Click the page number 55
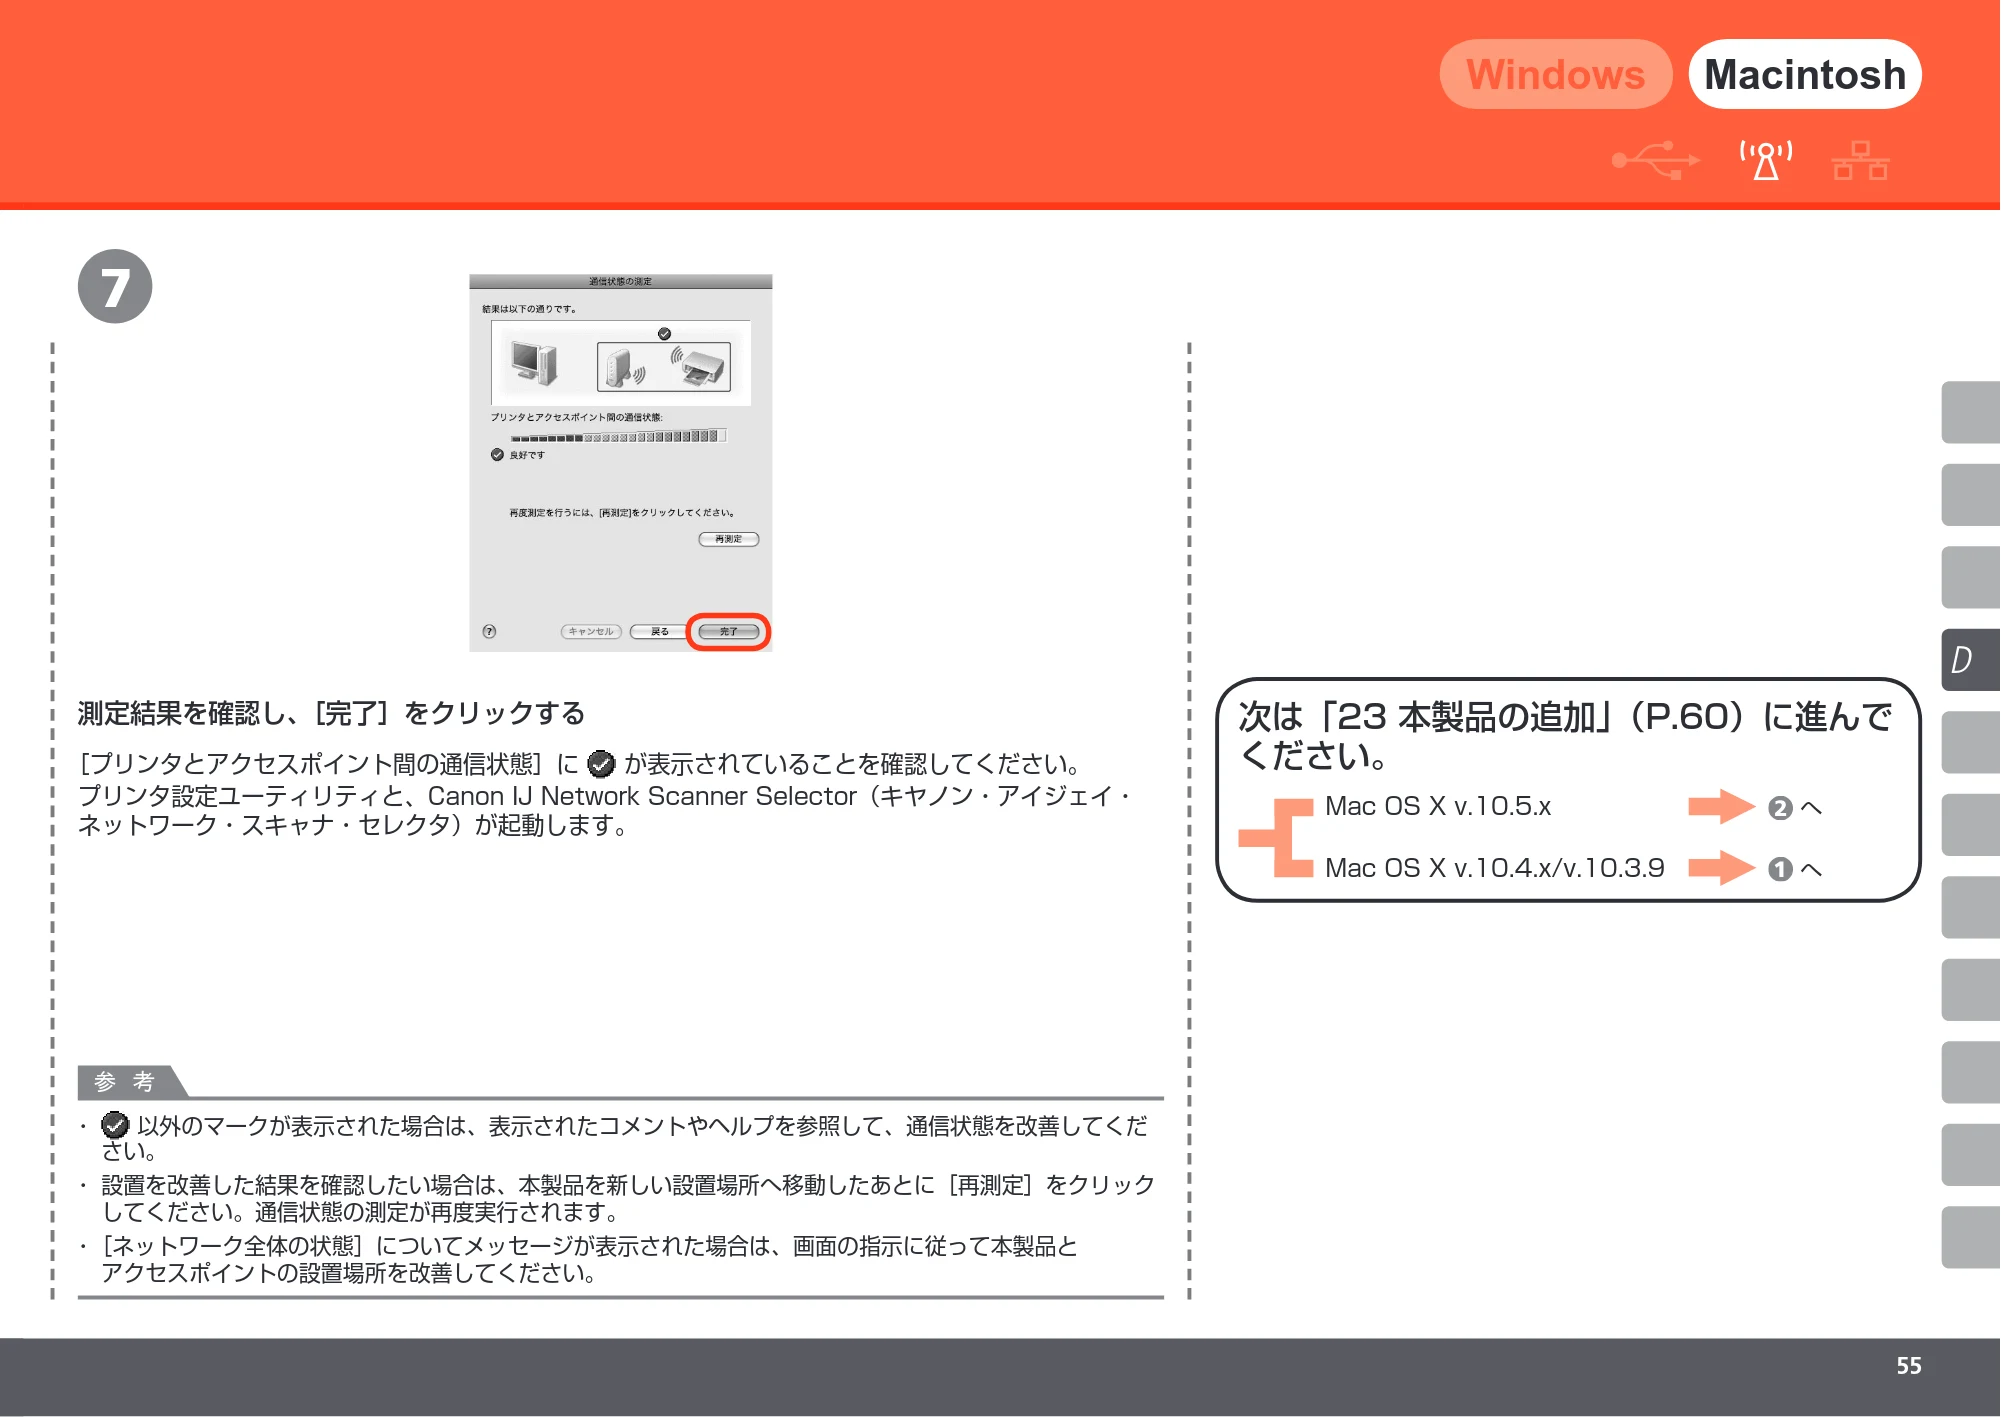Image resolution: width=2001 pixels, height=1417 pixels. click(1908, 1366)
